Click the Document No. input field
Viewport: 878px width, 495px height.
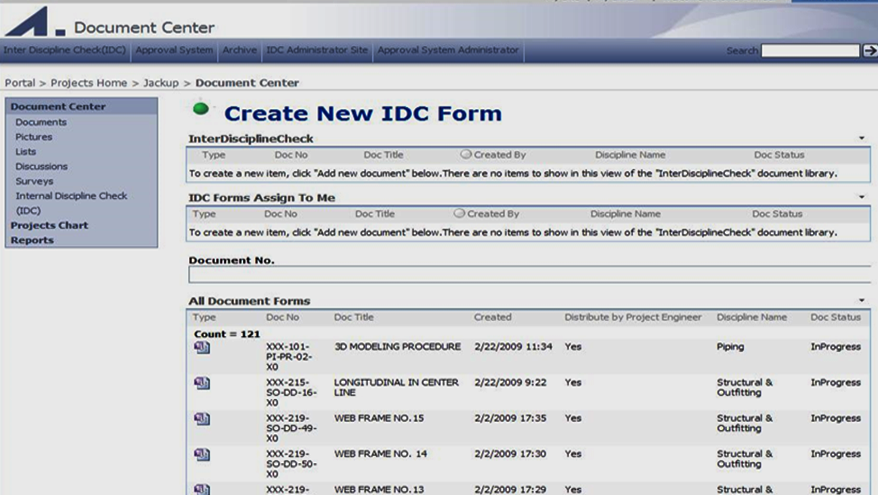[528, 275]
